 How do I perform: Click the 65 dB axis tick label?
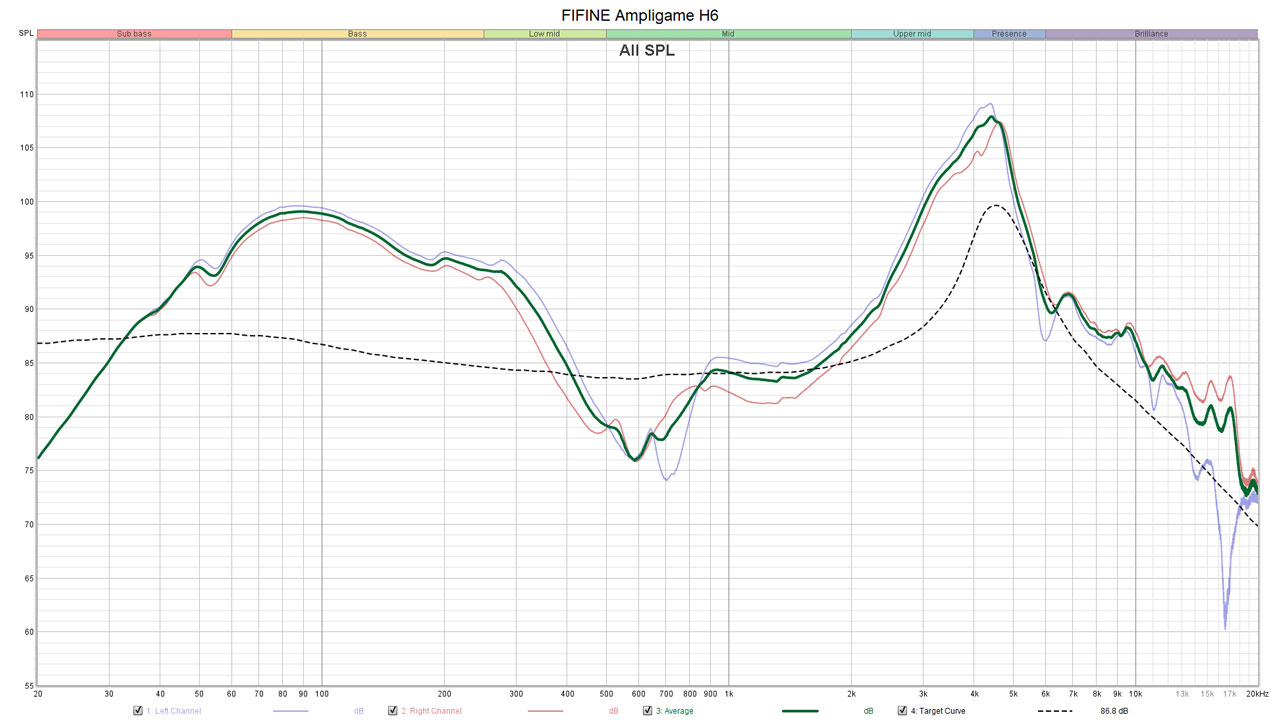[28, 578]
